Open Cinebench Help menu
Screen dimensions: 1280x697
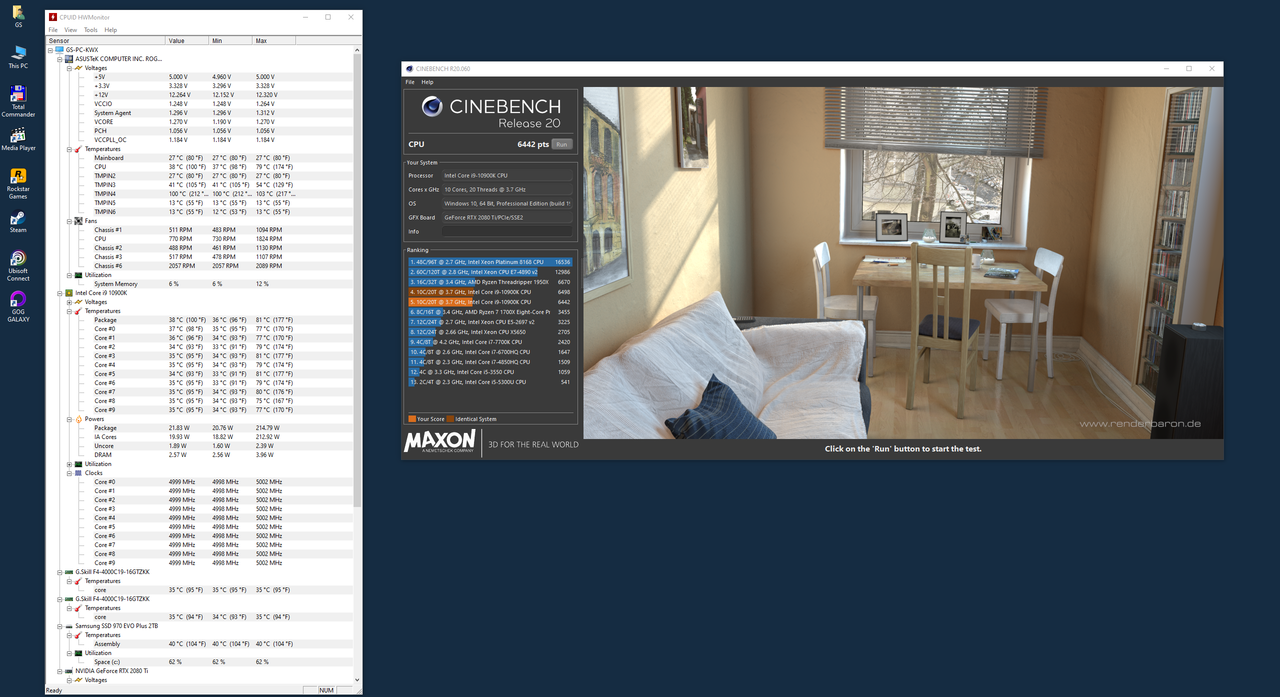427,82
